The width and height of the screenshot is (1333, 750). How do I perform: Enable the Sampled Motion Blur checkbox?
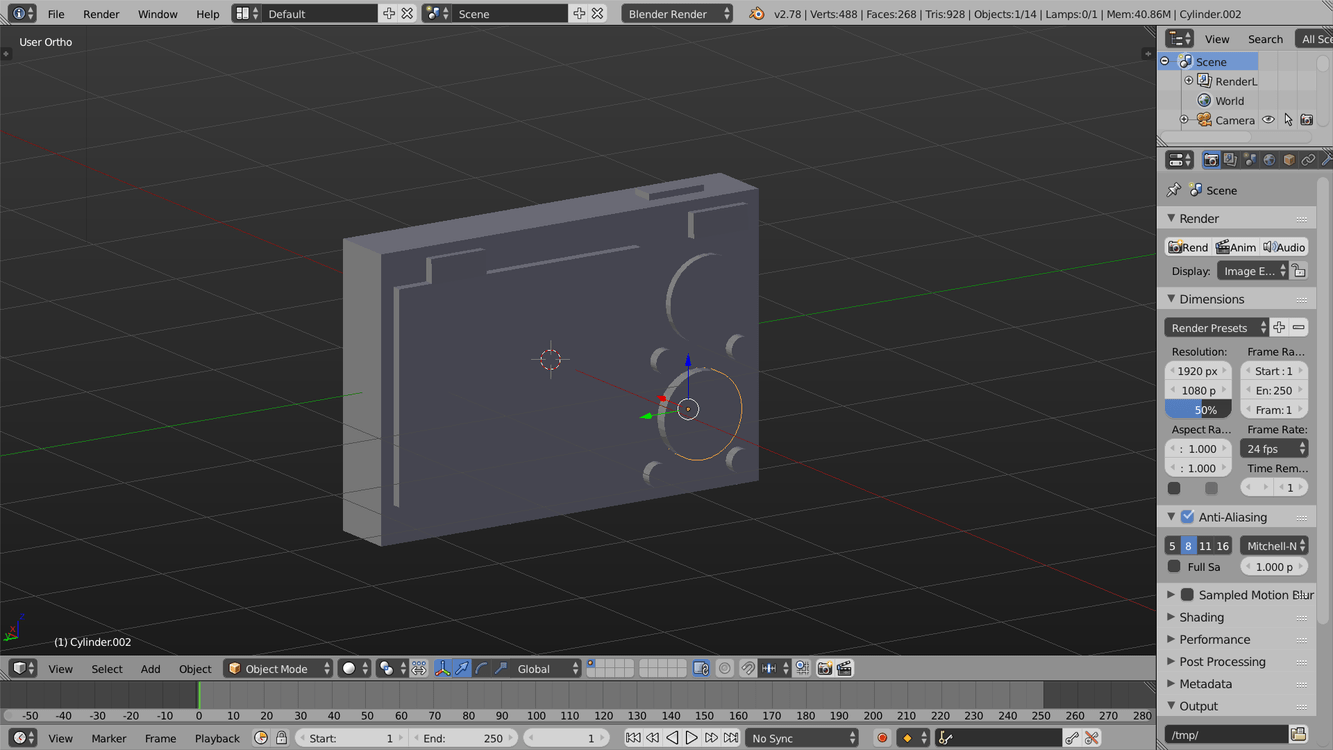coord(1188,595)
